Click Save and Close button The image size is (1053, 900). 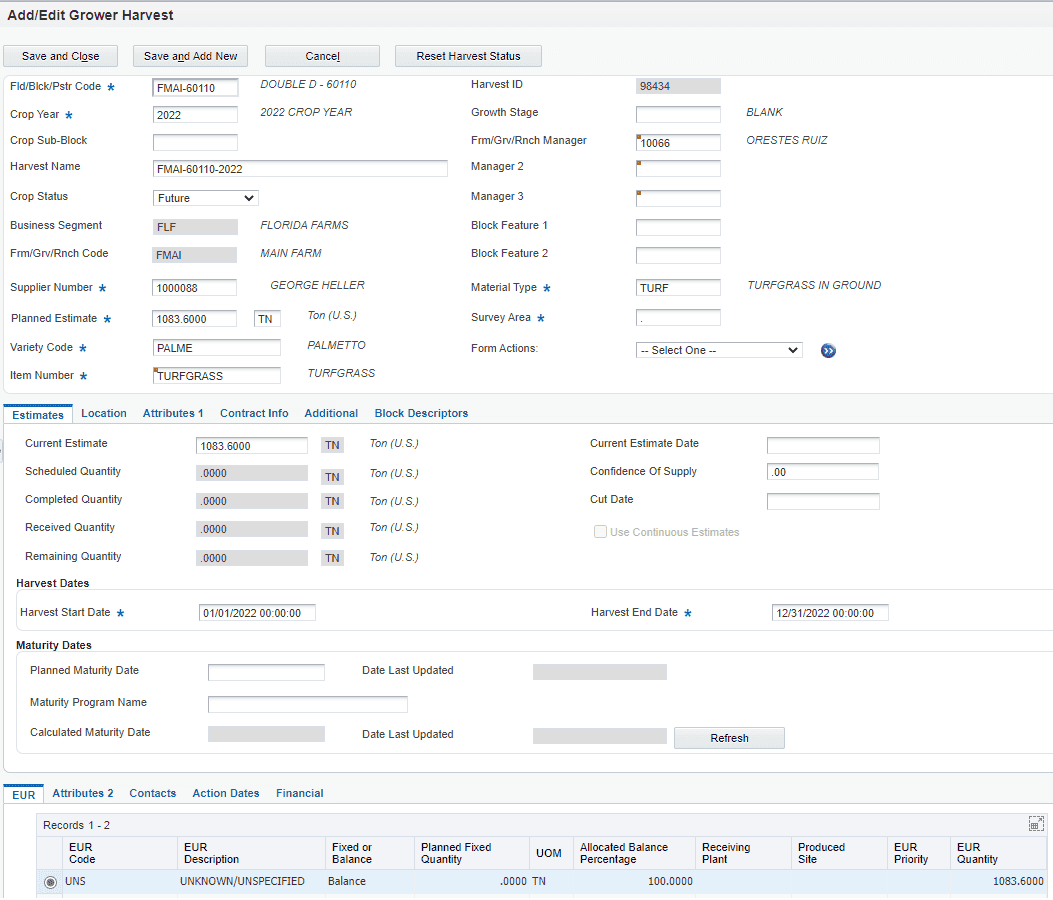(60, 56)
